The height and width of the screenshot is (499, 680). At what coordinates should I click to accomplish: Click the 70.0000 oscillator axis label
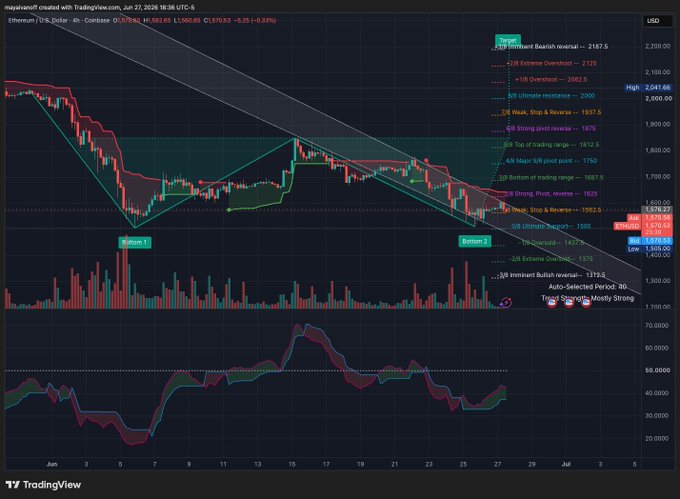click(657, 326)
